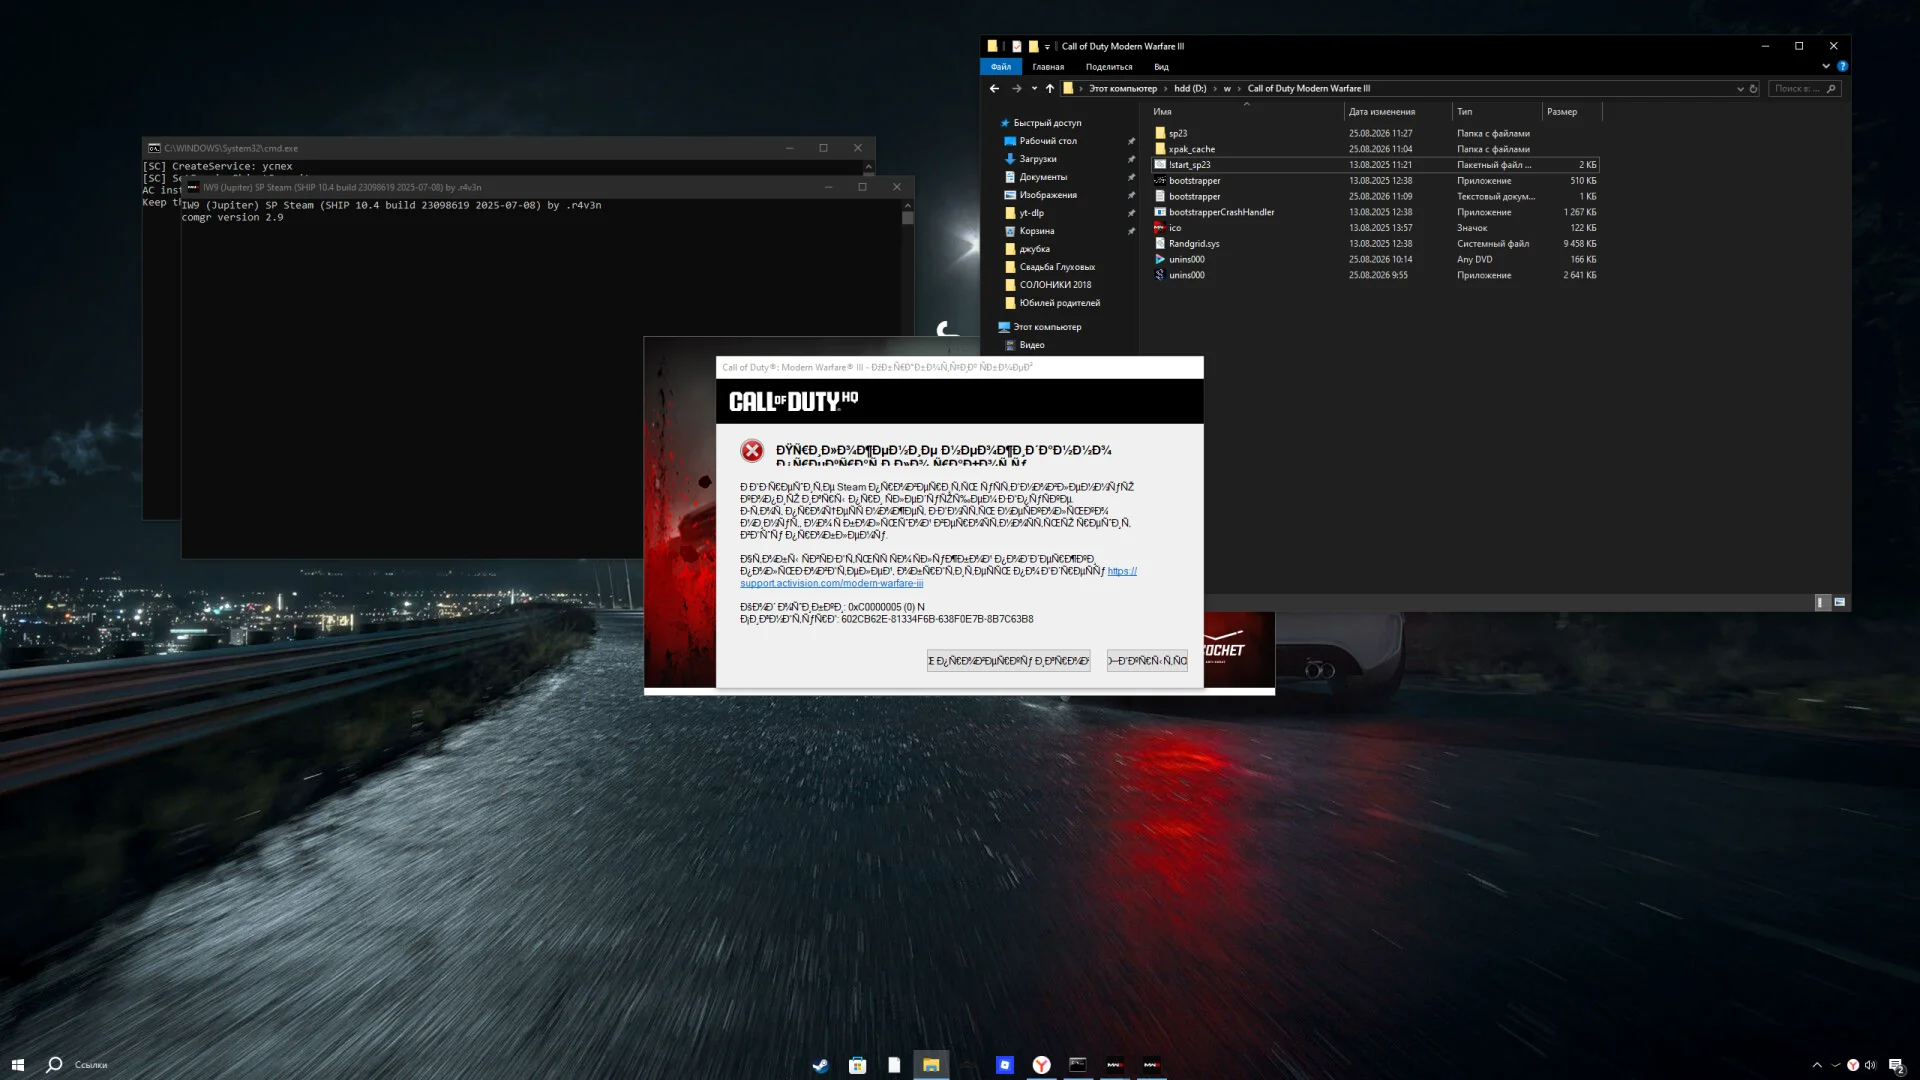Open Microsoft Store from the taskbar
The image size is (1920, 1080).
point(857,1065)
